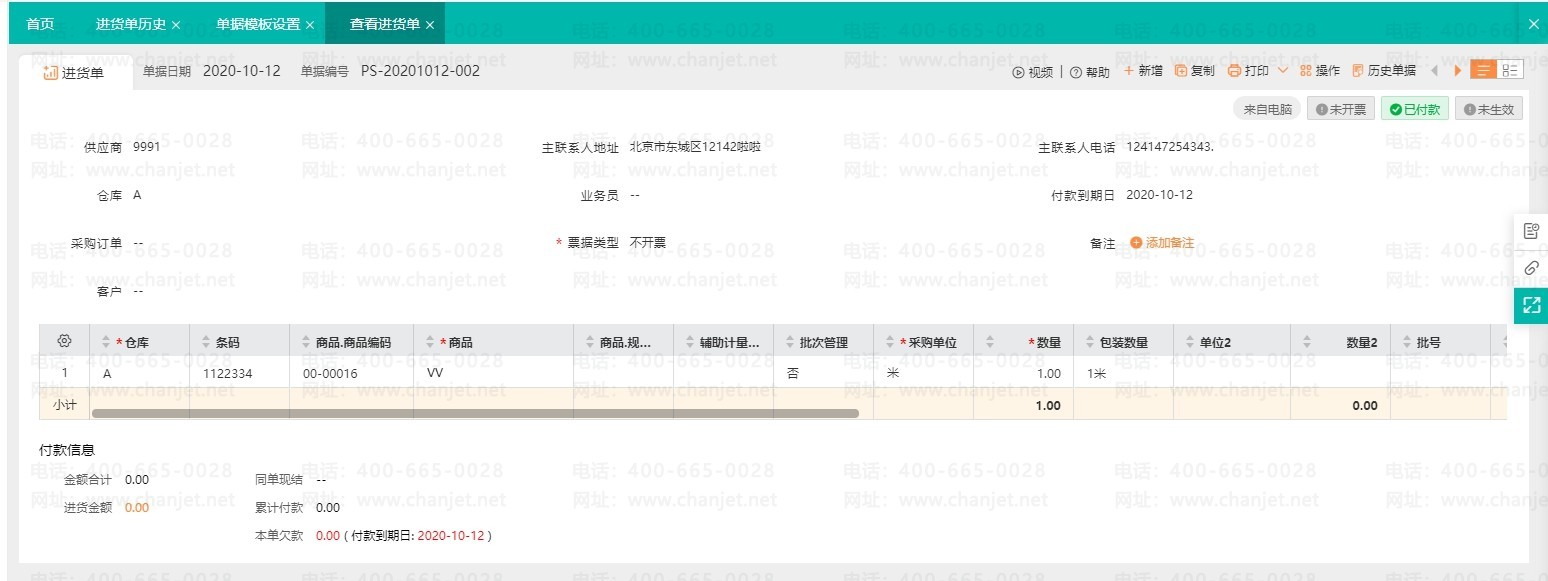Click the 票据类型 value 不开票
Viewport: 1548px width, 581px height.
[x=648, y=243]
